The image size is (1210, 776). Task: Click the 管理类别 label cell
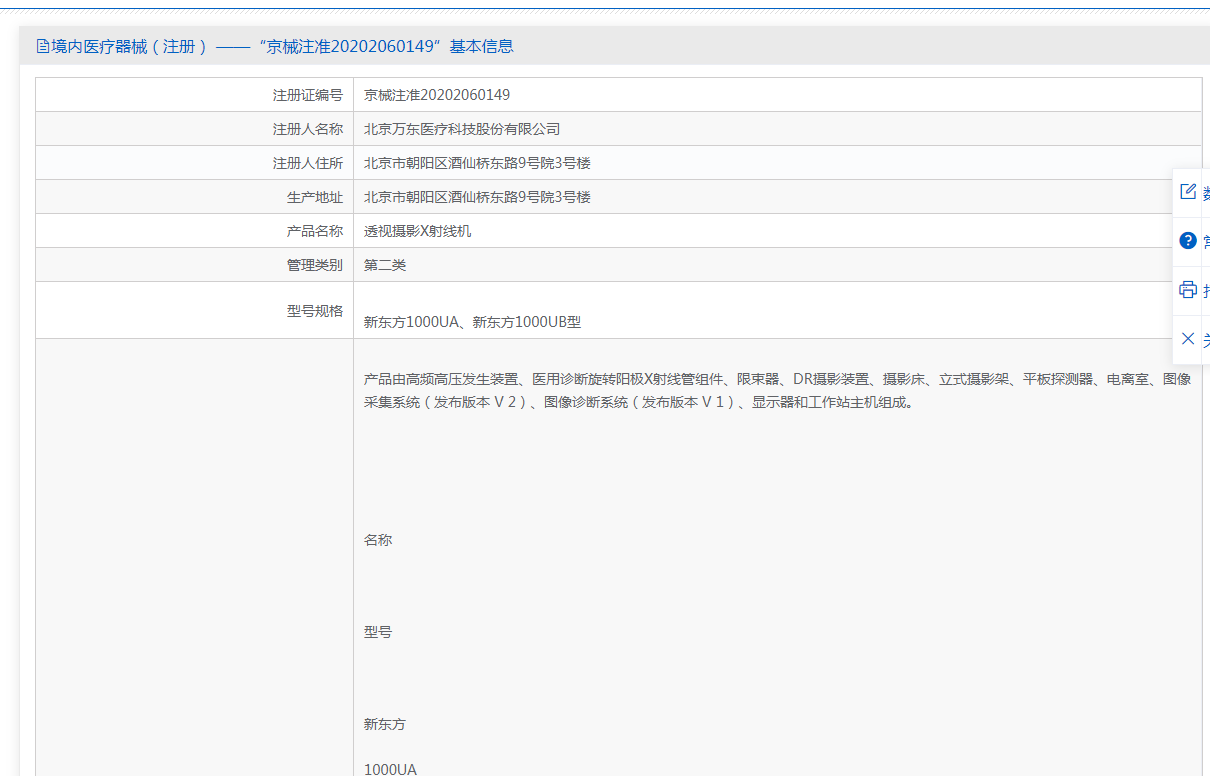[x=194, y=265]
